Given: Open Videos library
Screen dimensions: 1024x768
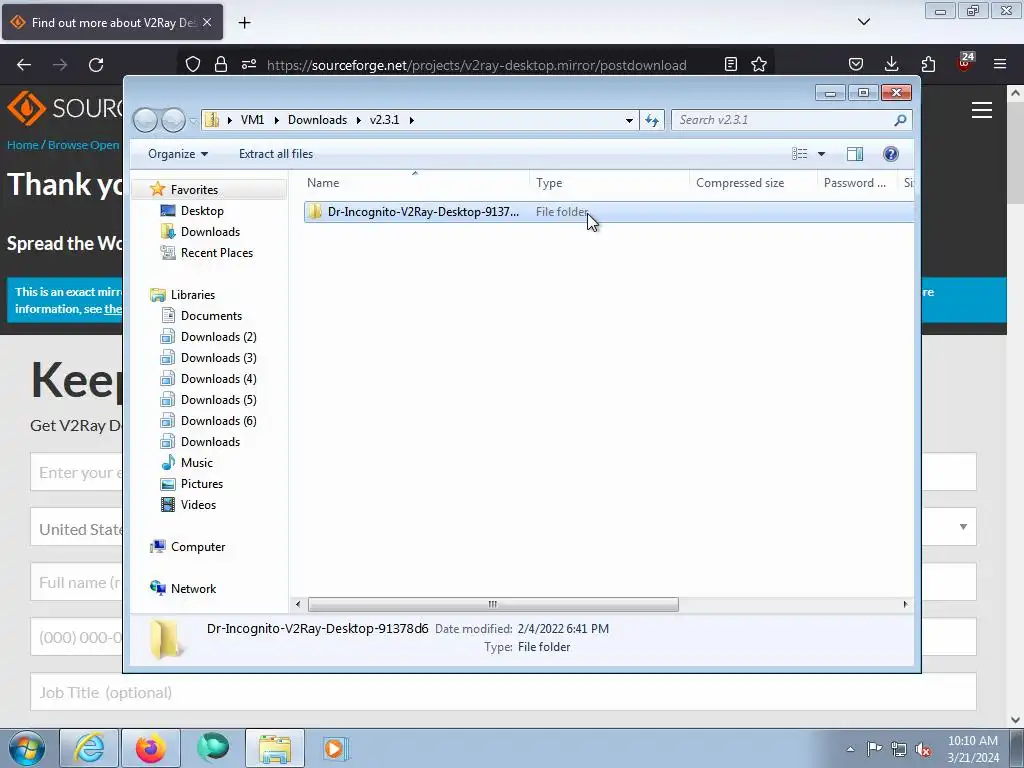Looking at the screenshot, I should [198, 505].
